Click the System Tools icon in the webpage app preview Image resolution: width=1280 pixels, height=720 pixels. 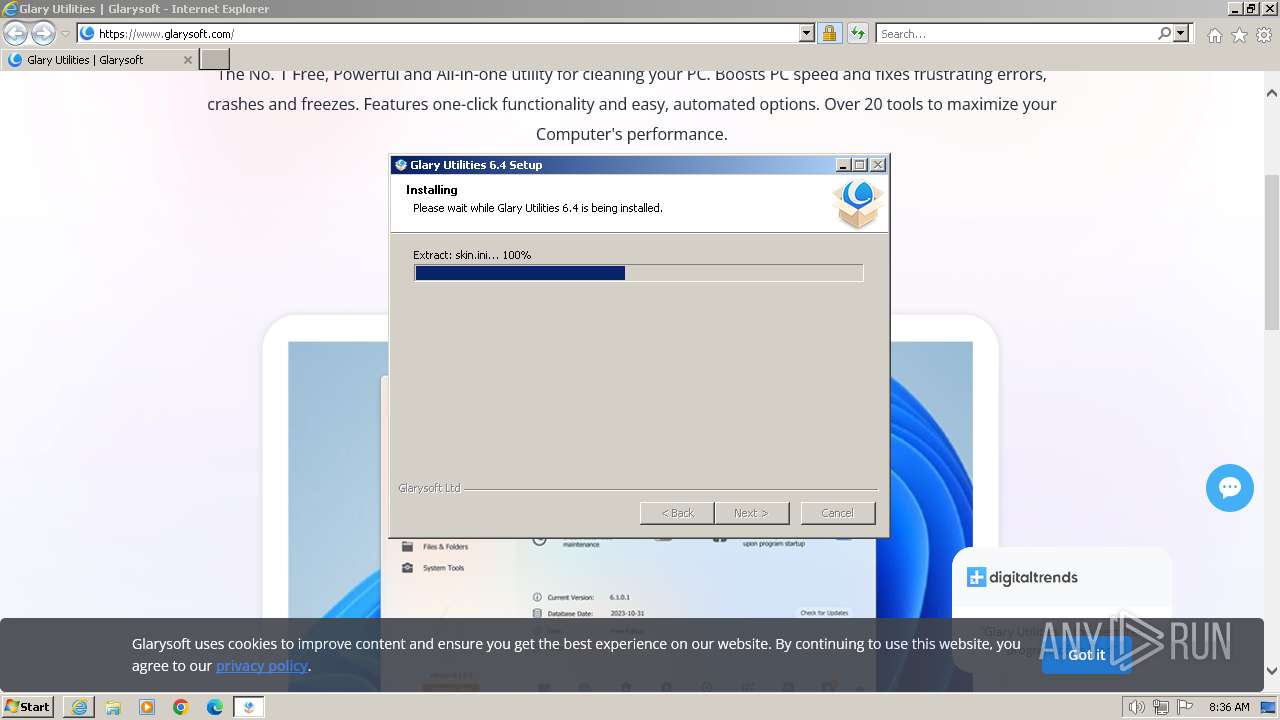pyautogui.click(x=407, y=568)
